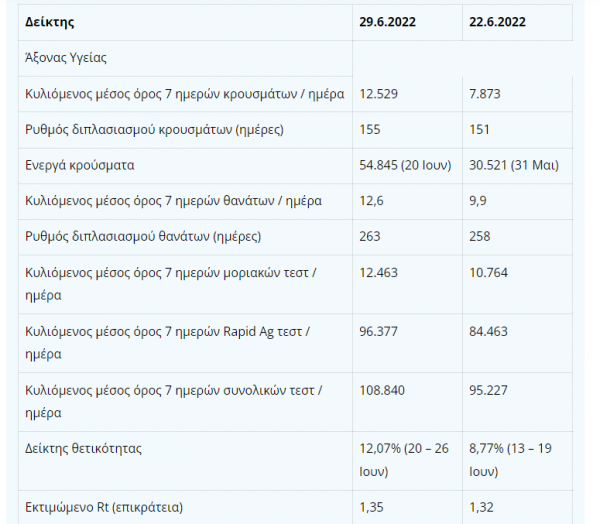Select the 12,6 deaths average value
Viewport: 600px width, 524px height.
click(x=371, y=201)
